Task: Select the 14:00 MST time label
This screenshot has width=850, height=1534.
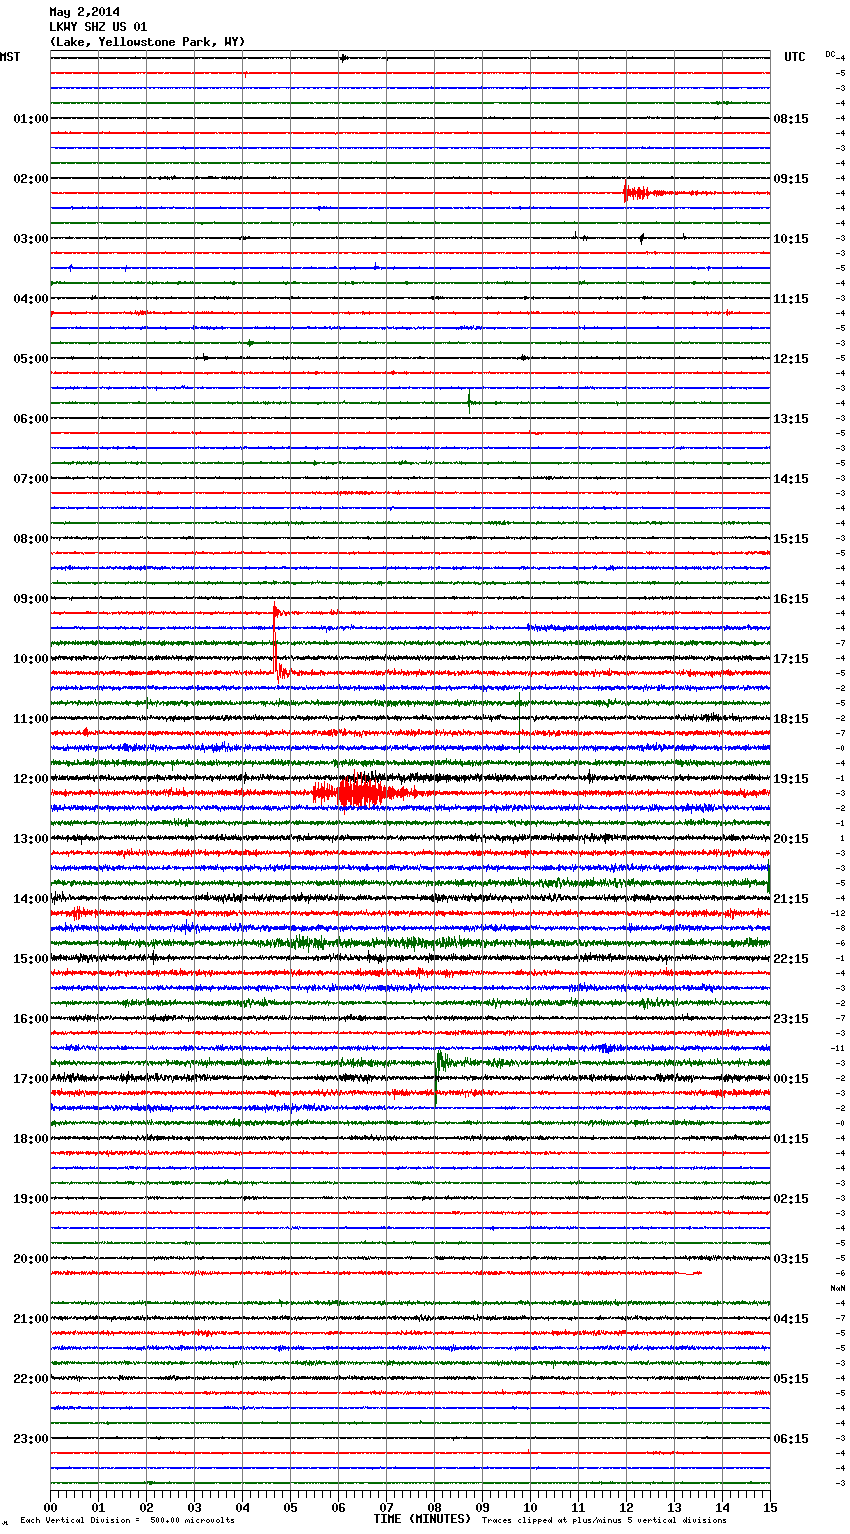Action: point(31,899)
